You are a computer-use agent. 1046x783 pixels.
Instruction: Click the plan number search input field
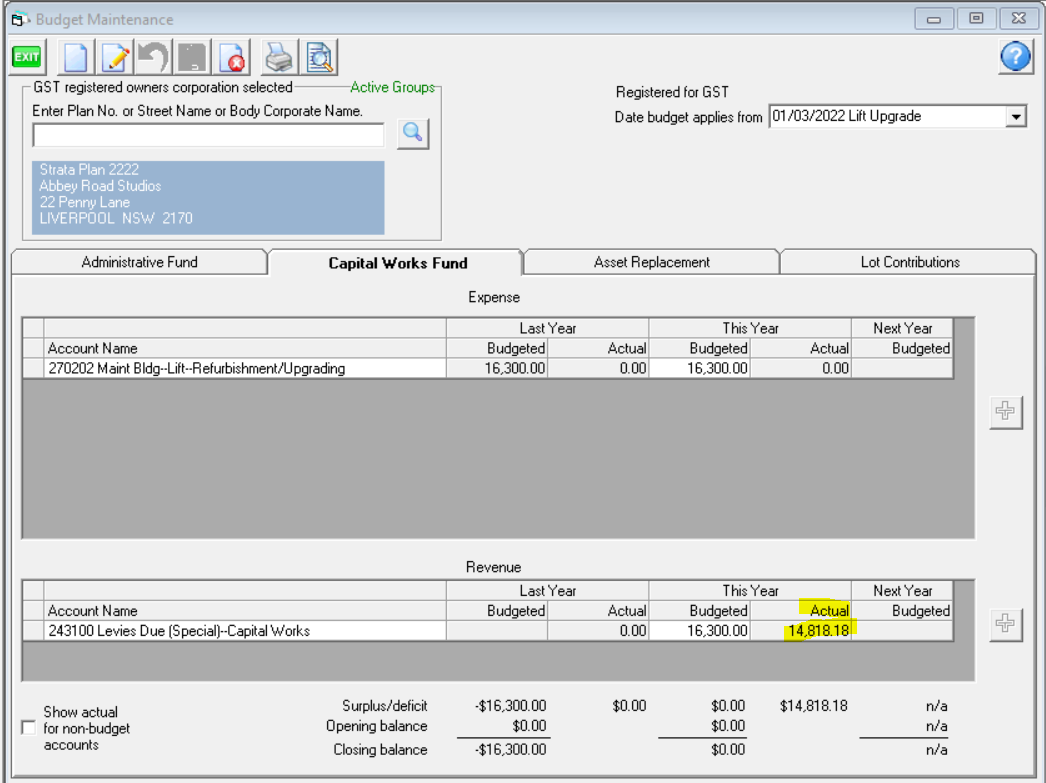click(x=208, y=135)
